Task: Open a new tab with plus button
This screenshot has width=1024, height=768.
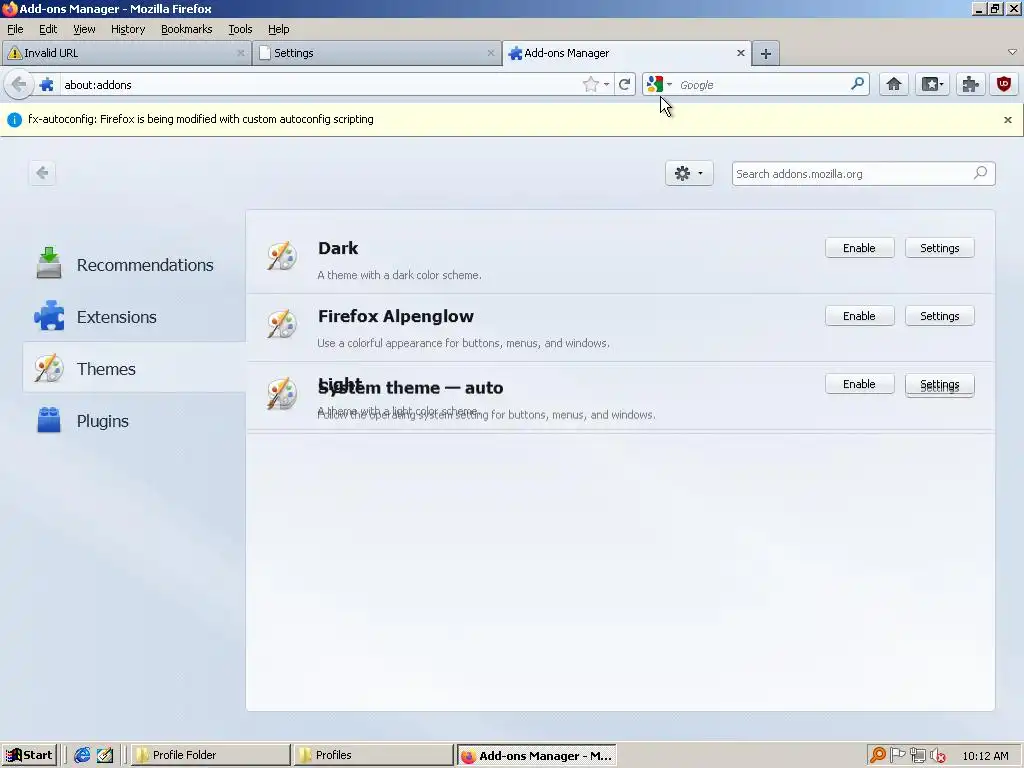Action: [x=765, y=54]
